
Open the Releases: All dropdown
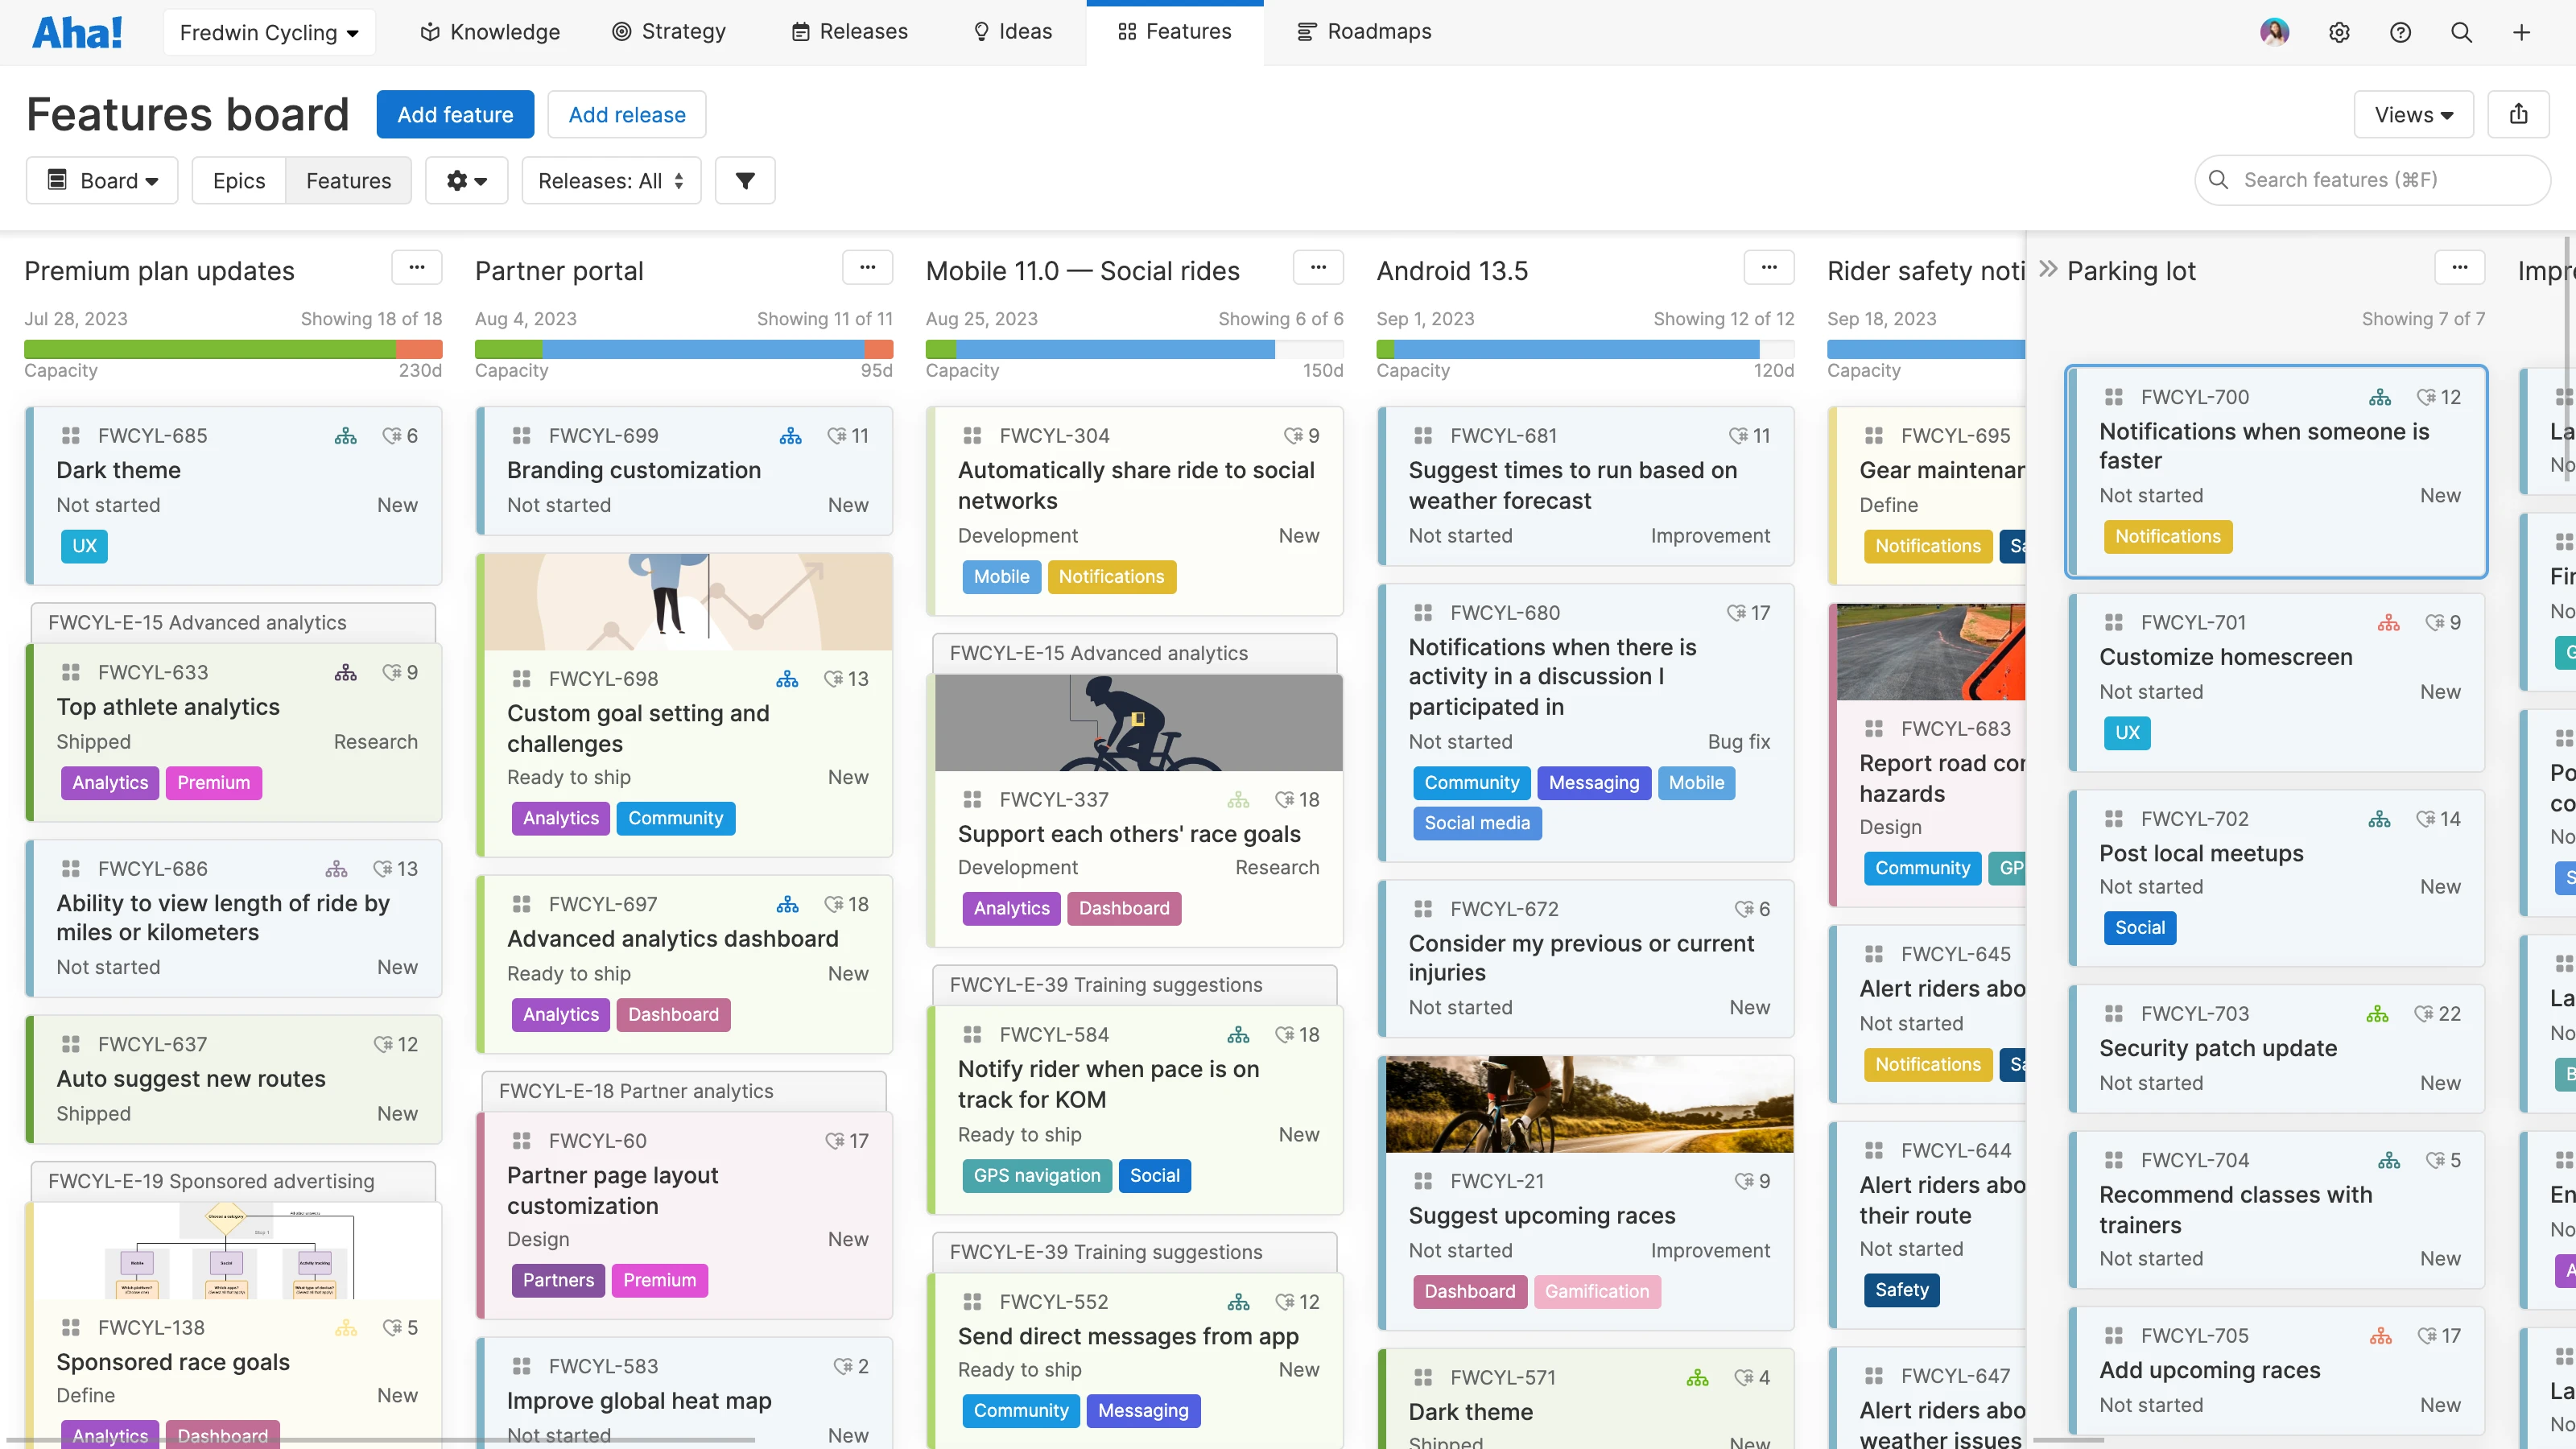tap(610, 181)
